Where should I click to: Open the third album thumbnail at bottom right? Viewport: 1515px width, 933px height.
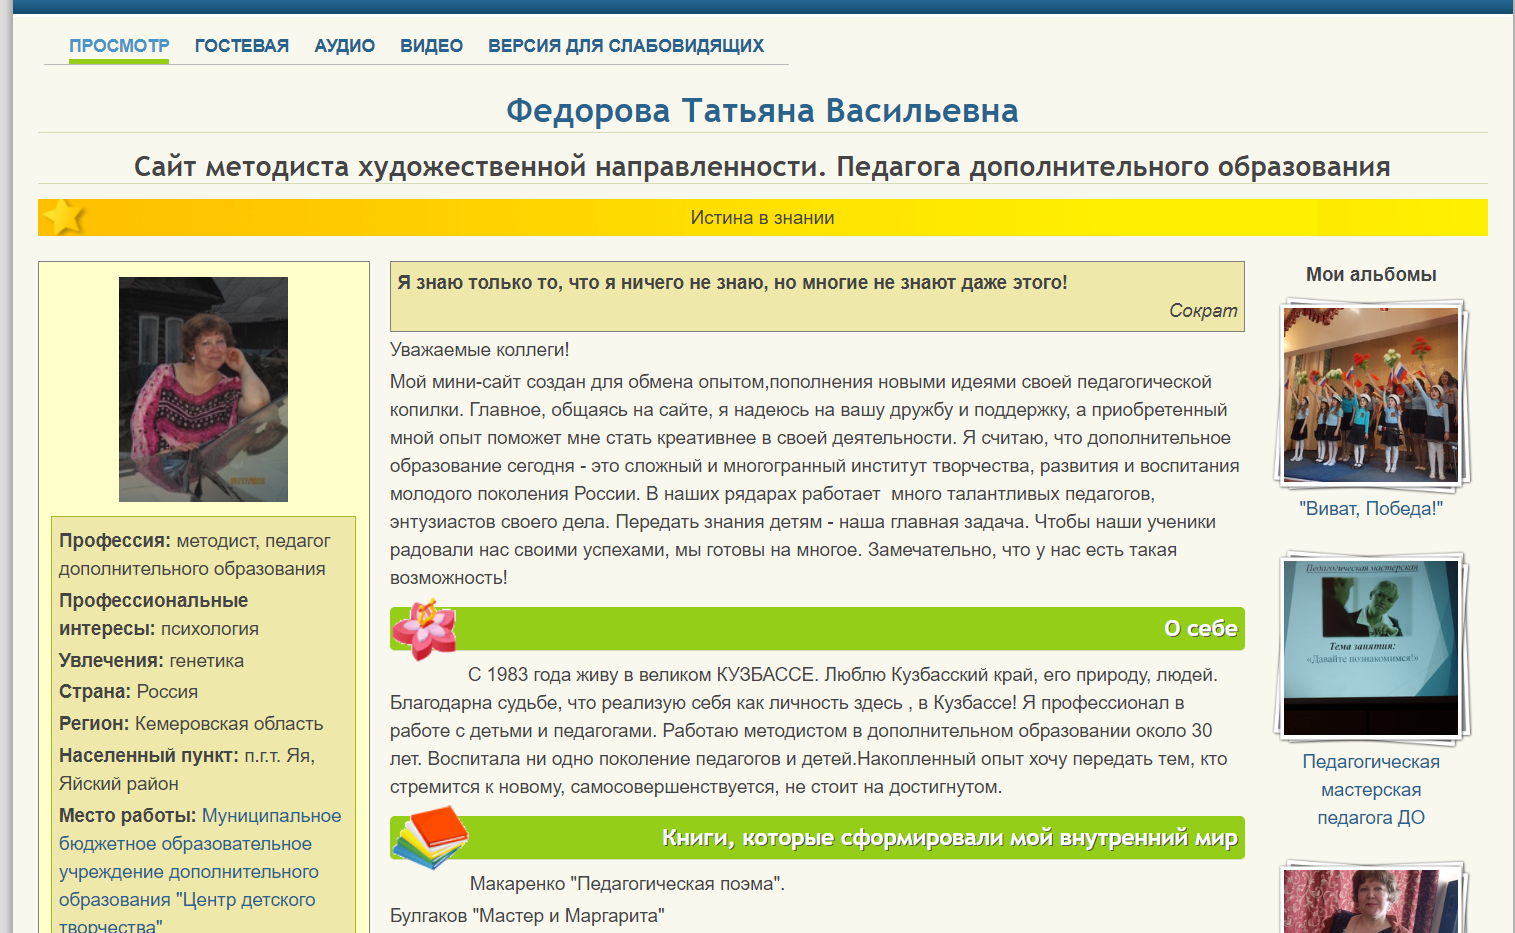pos(1371,897)
